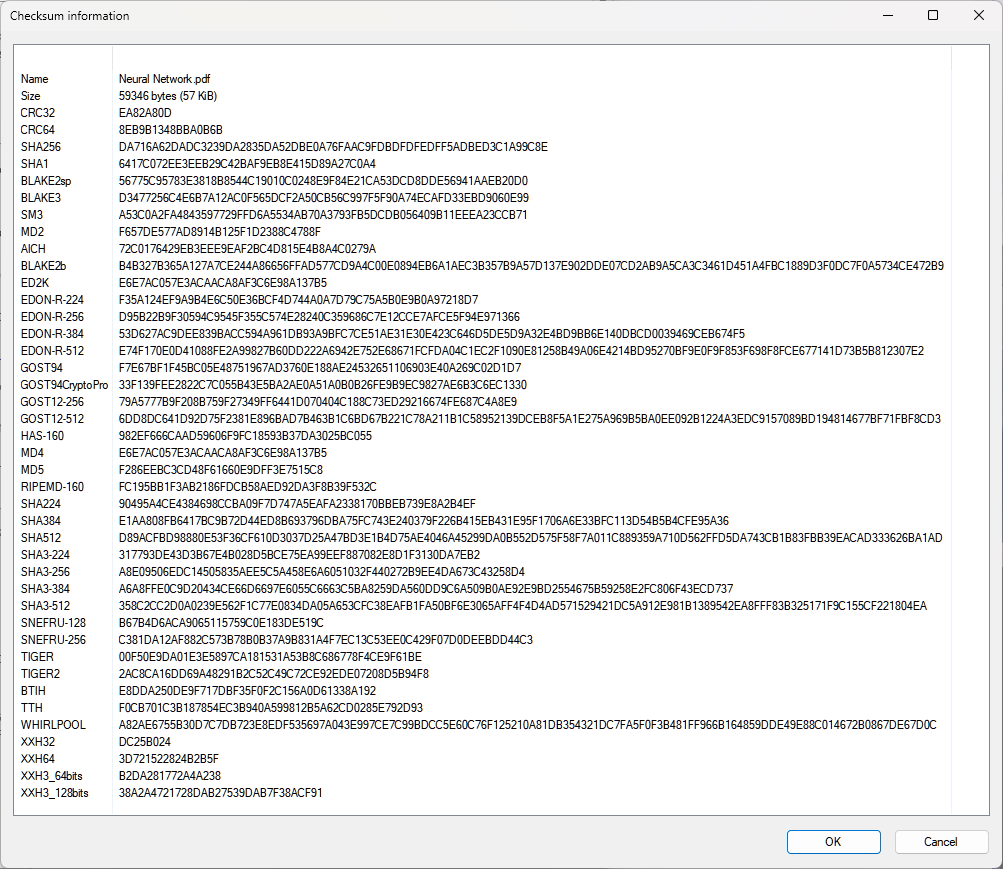Select the BTIH hash value
This screenshot has width=1003, height=869.
coord(247,691)
